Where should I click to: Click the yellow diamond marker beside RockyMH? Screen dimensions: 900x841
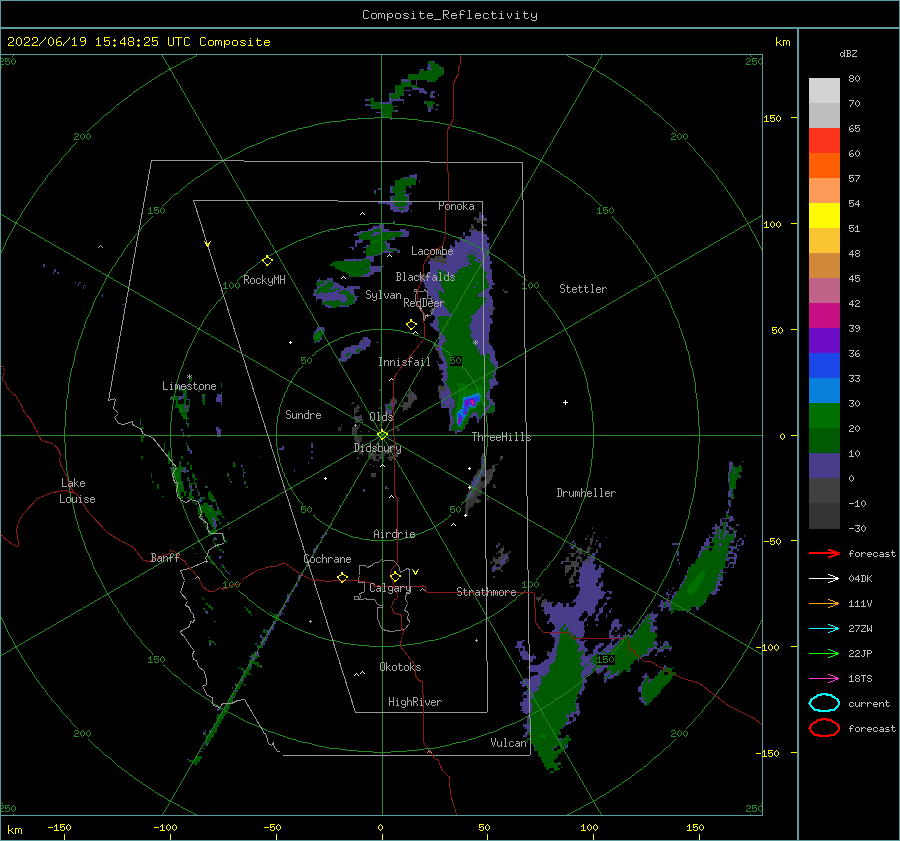tap(267, 261)
